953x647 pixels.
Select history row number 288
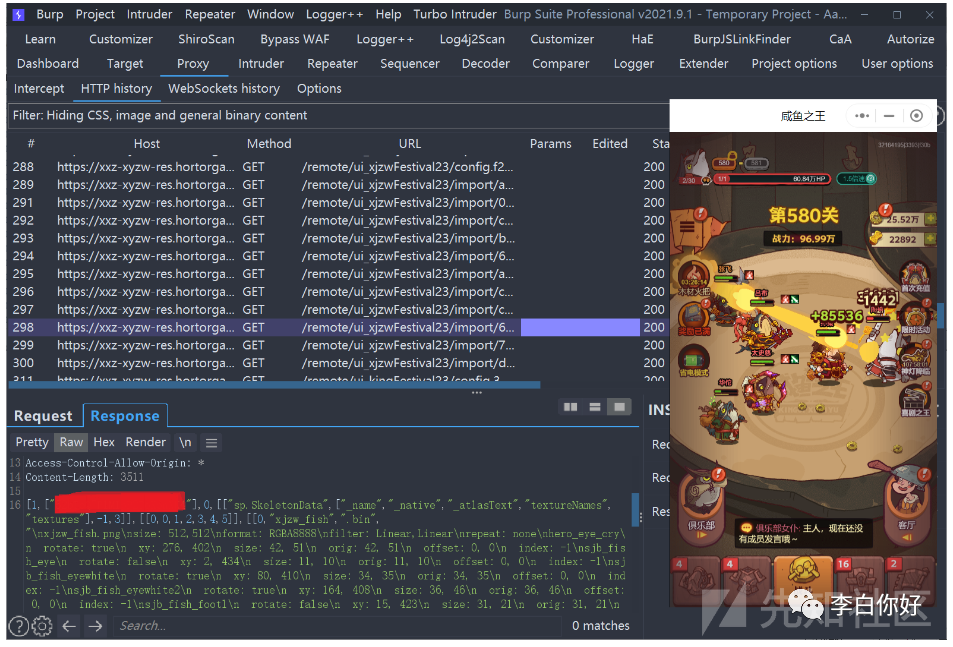tap(338, 166)
